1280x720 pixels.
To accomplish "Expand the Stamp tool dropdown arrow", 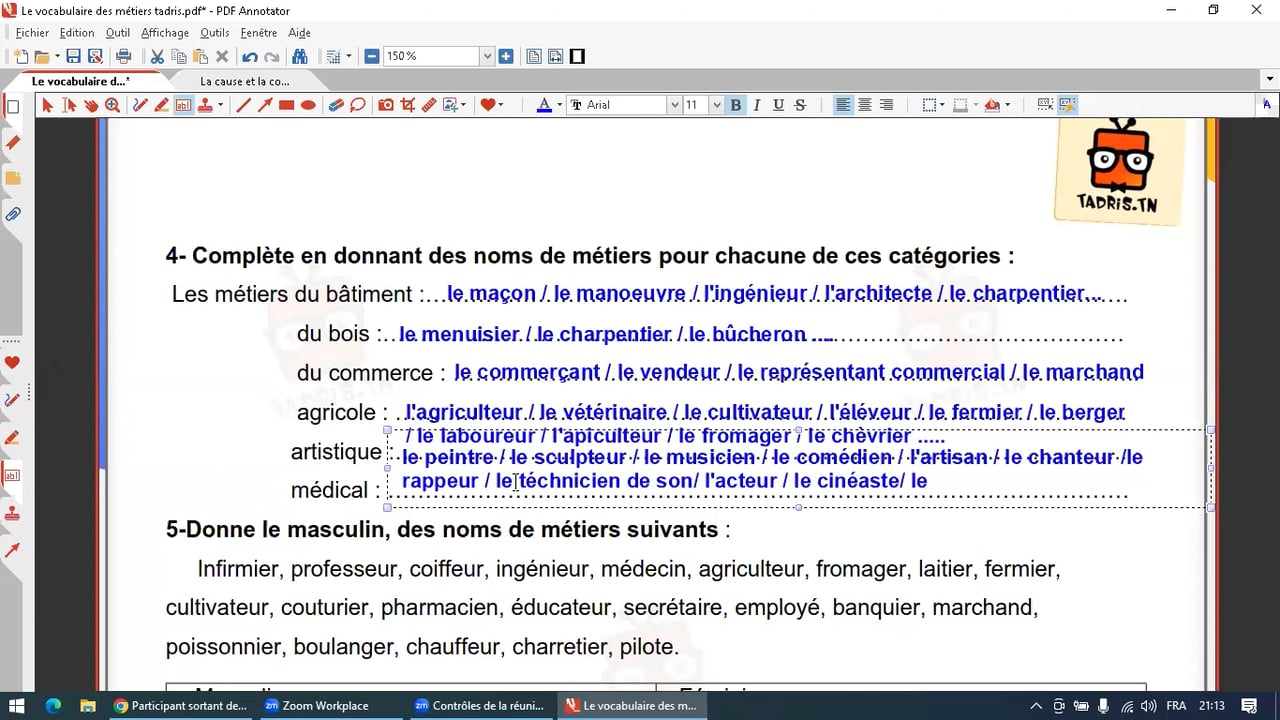I will (219, 105).
